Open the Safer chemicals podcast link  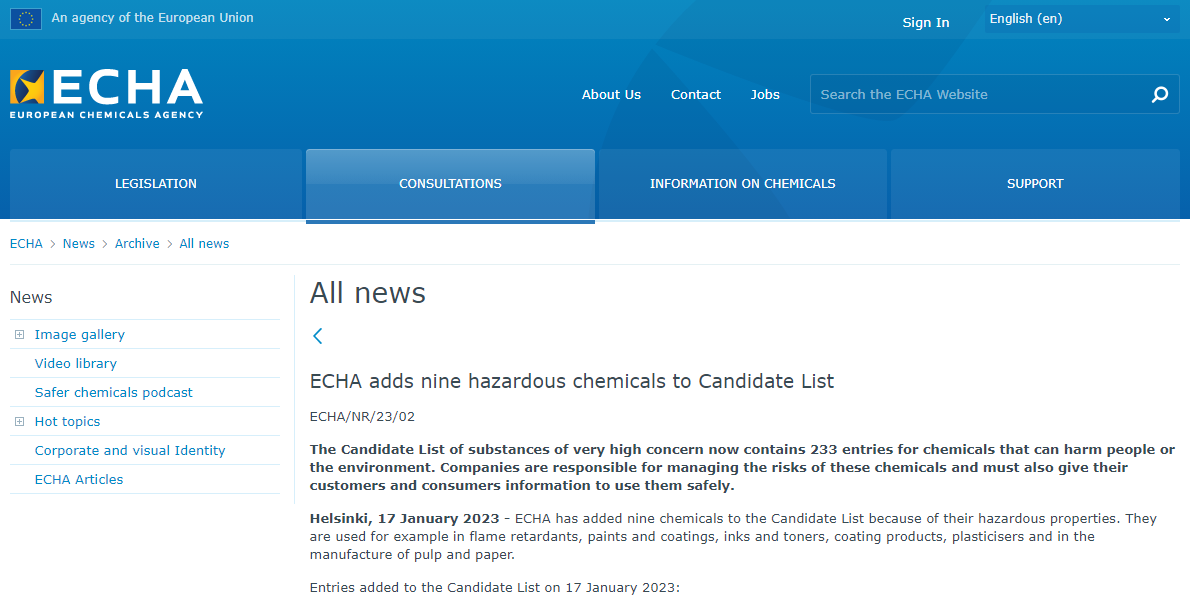coord(113,393)
